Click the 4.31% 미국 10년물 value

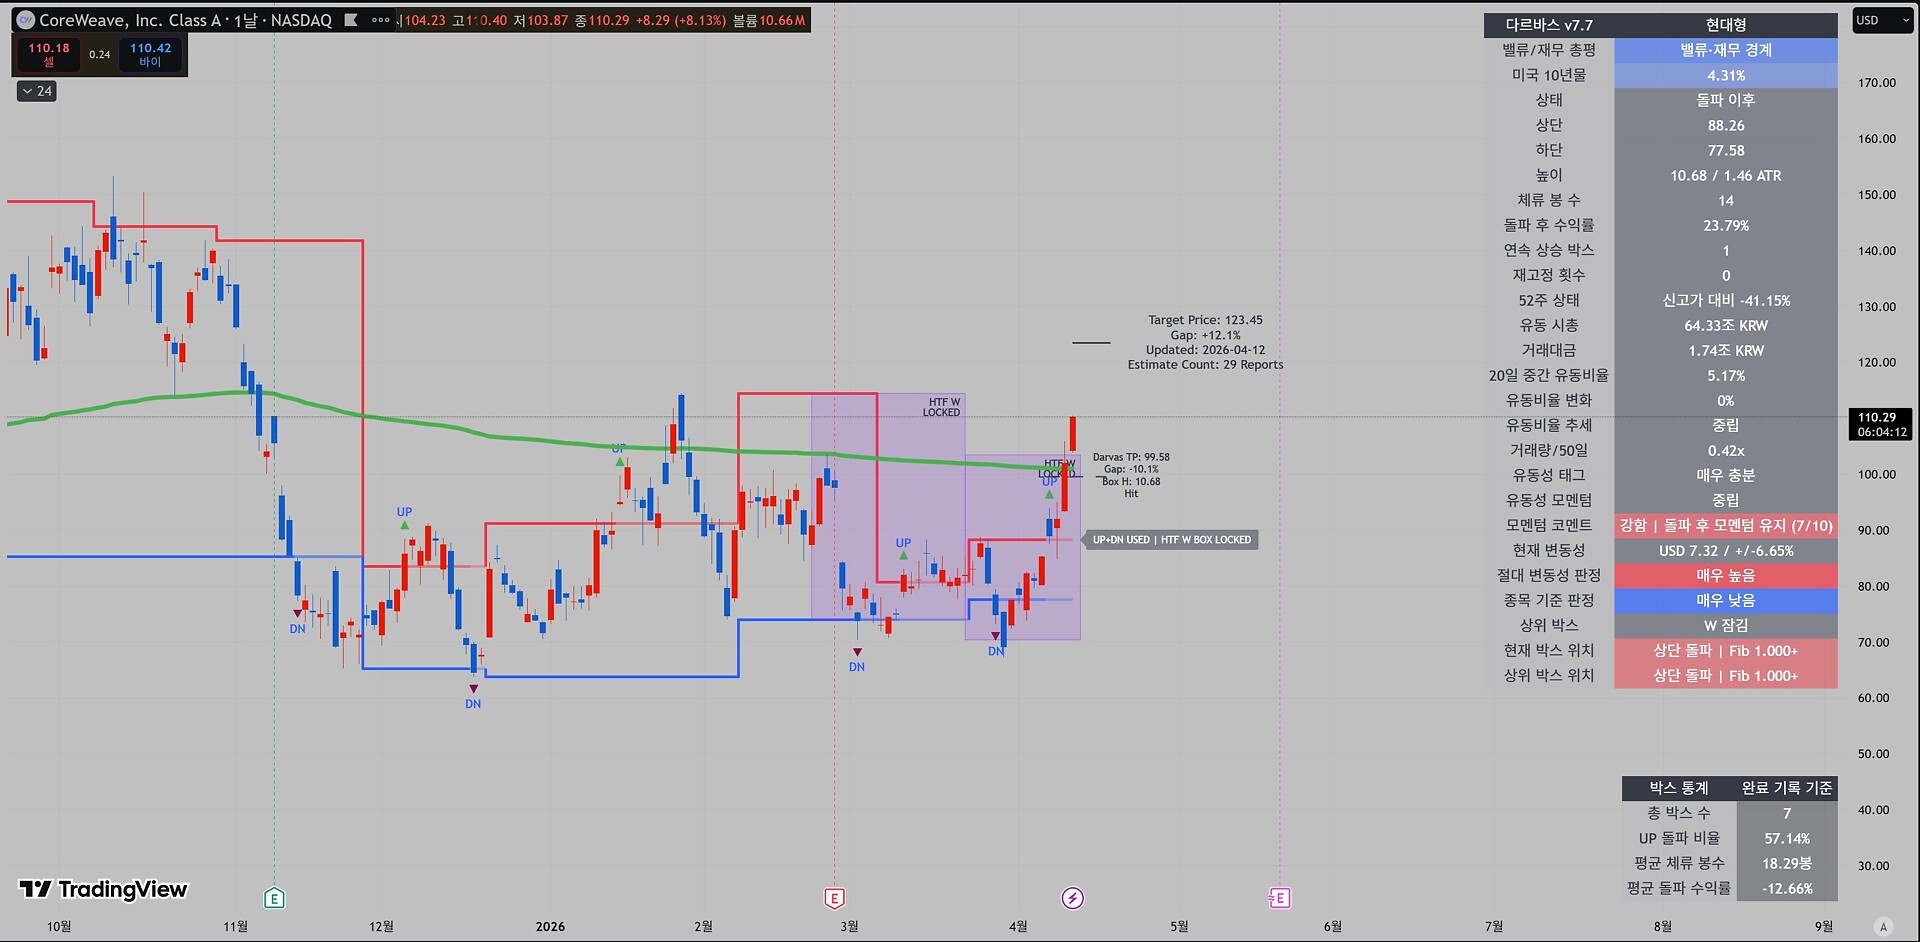click(1726, 75)
